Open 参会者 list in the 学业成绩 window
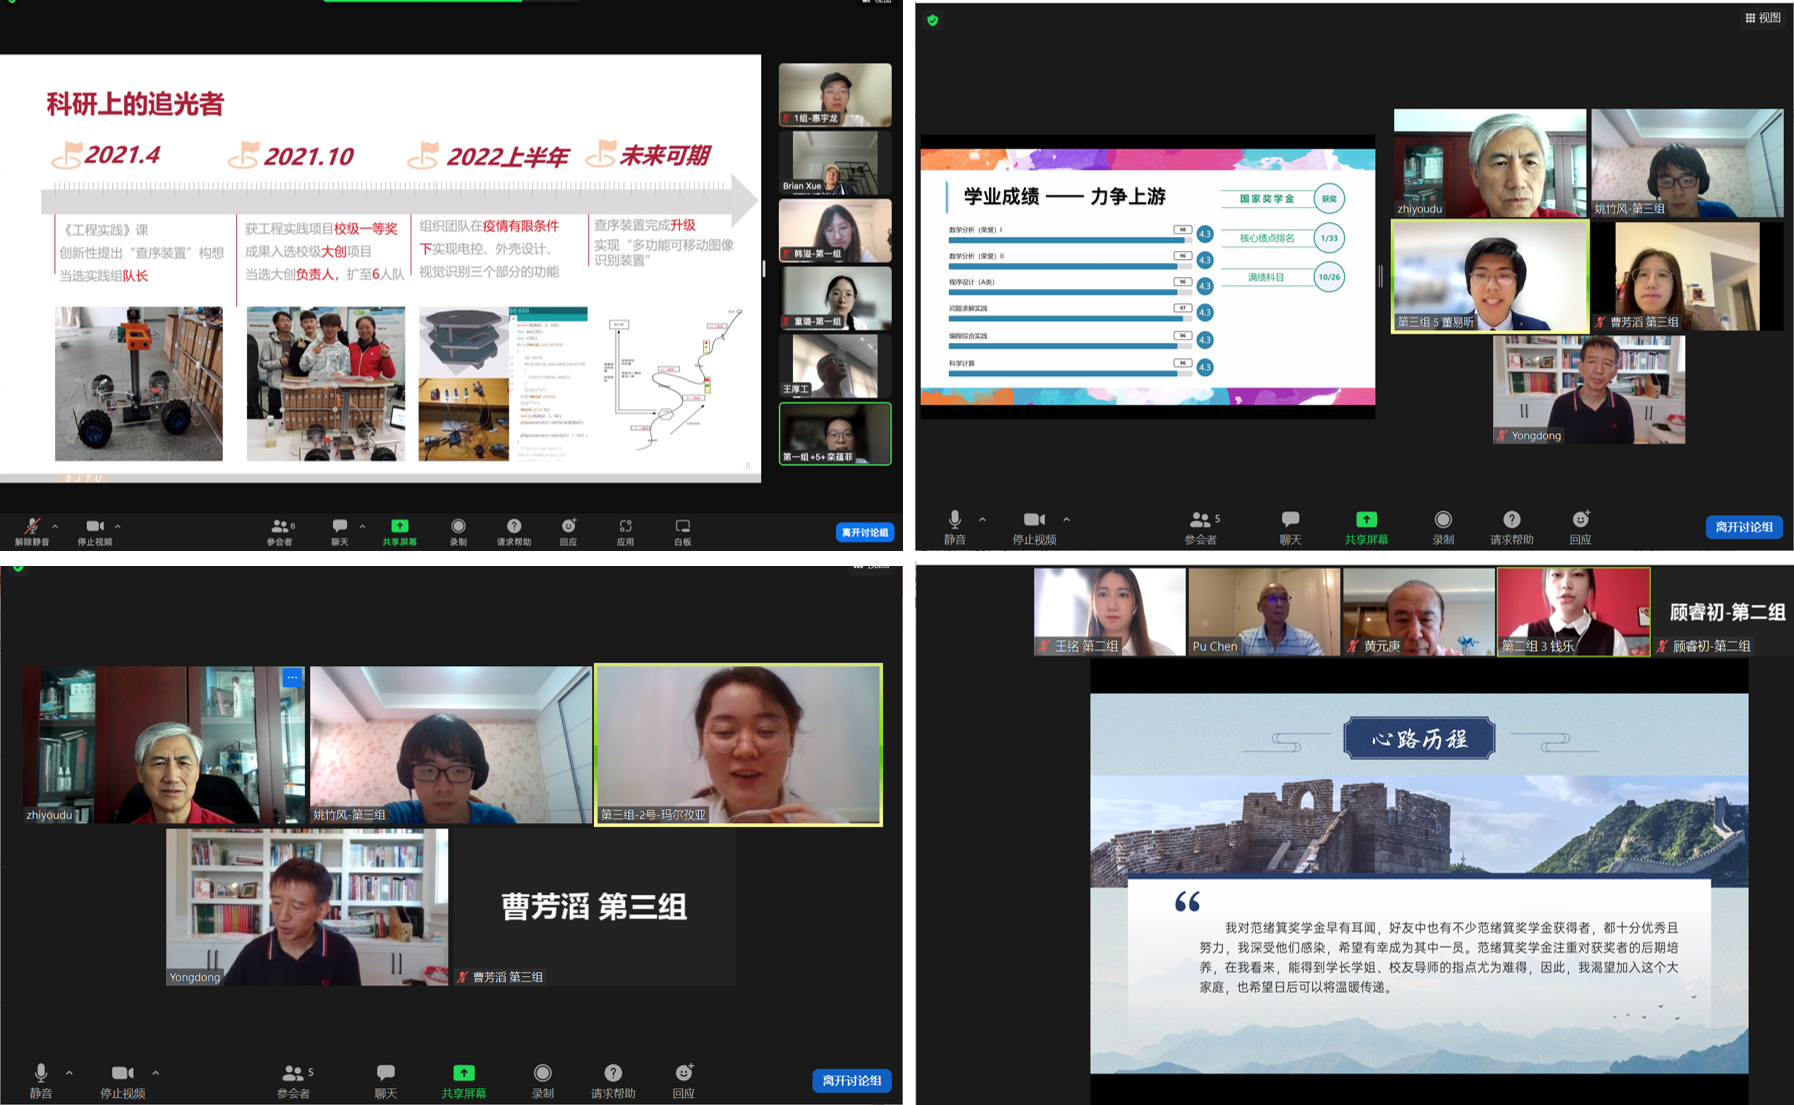This screenshot has height=1105, width=1794. (1201, 527)
